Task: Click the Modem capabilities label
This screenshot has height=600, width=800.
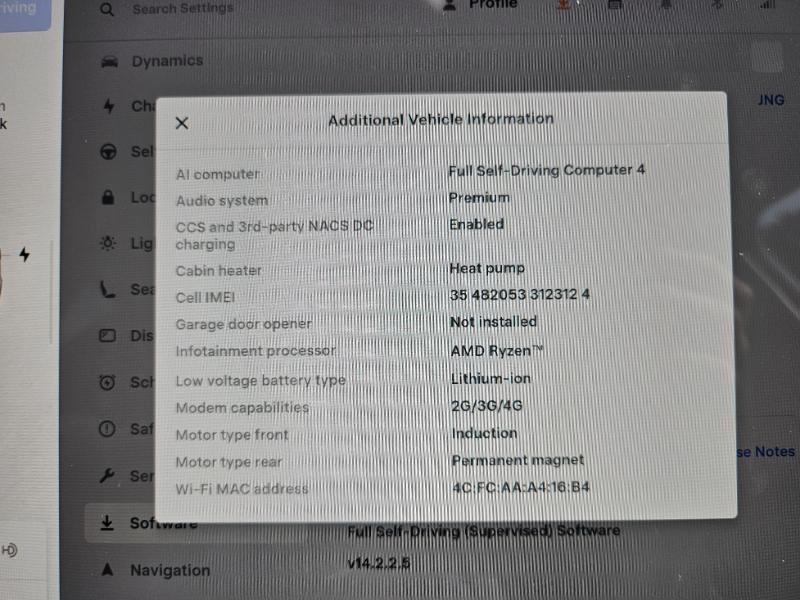Action: (242, 408)
